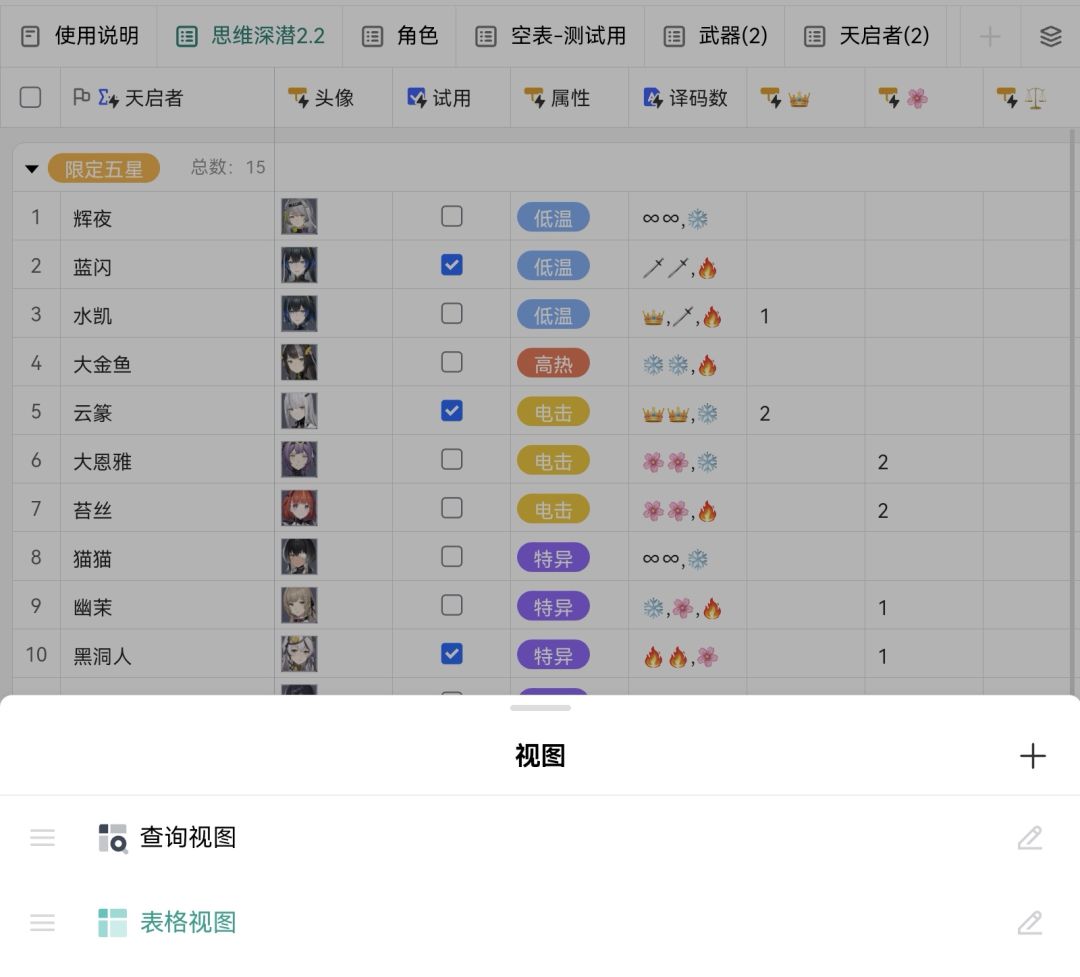Uncheck 试用 box for 蓝闪
This screenshot has width=1080, height=977.
click(452, 265)
